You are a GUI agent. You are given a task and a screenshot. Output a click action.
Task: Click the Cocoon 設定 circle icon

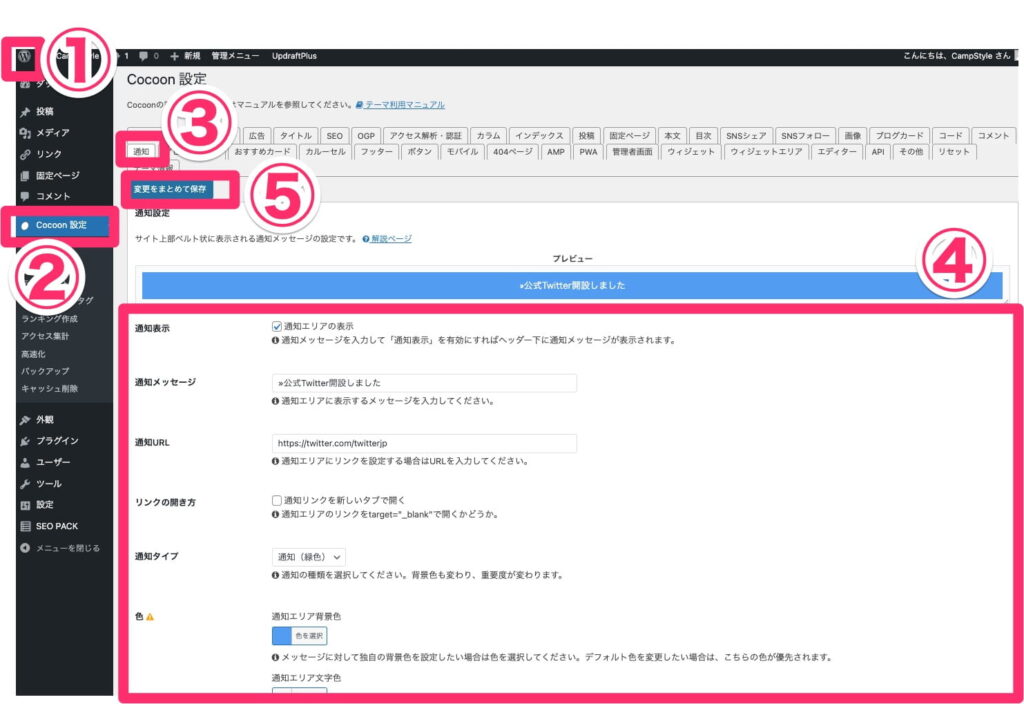click(25, 226)
